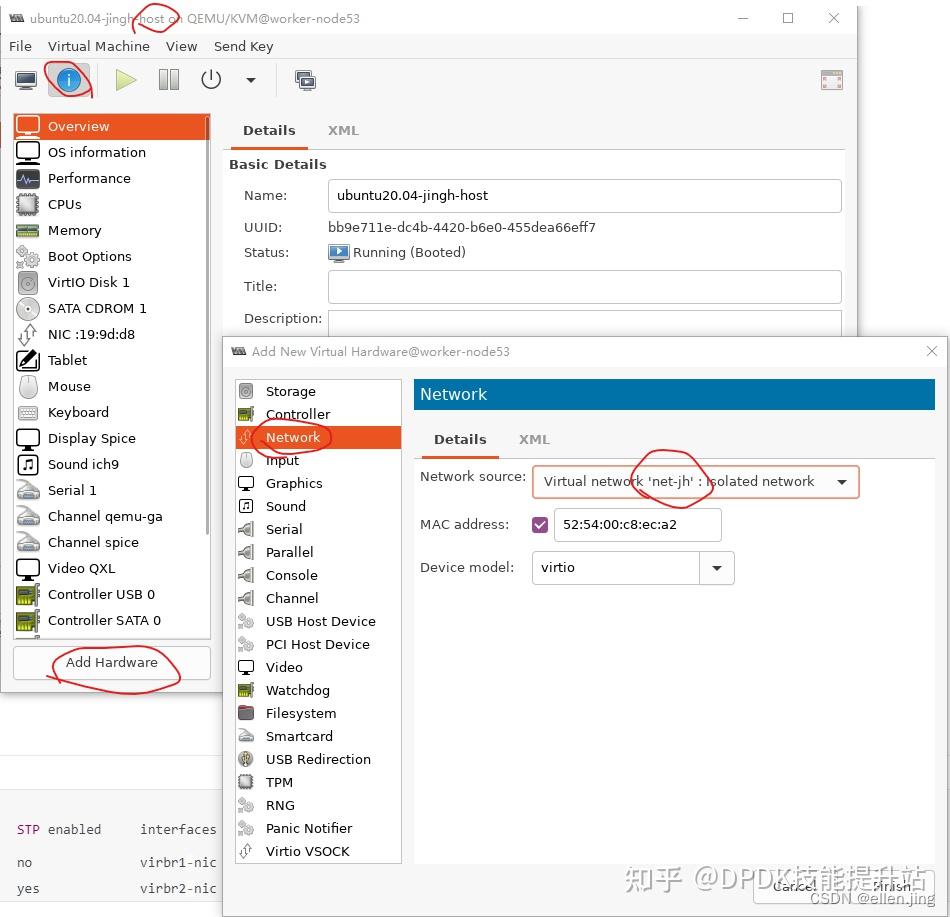Select the Mouse device

110,387
